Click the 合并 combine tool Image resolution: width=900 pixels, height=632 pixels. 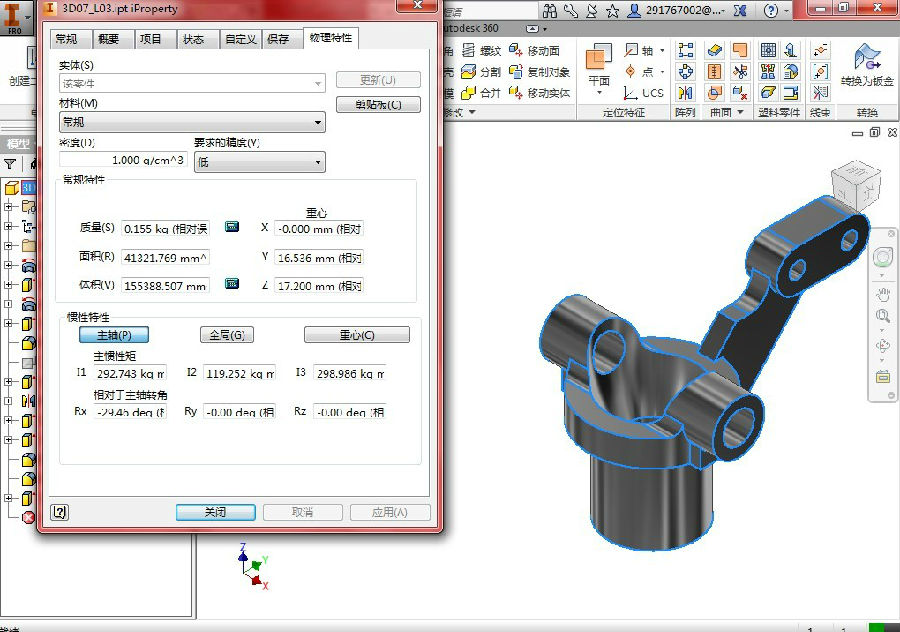(480, 93)
